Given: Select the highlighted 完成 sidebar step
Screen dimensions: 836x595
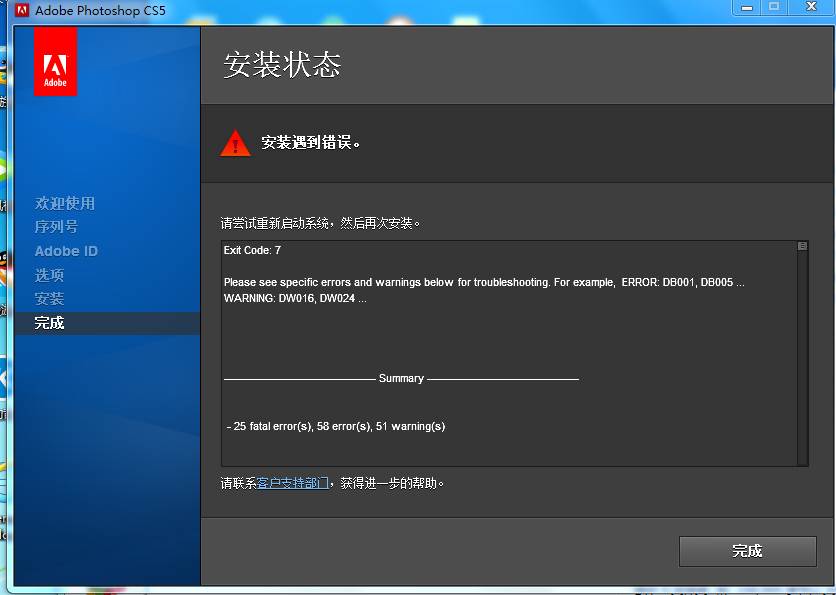Looking at the screenshot, I should 108,323.
